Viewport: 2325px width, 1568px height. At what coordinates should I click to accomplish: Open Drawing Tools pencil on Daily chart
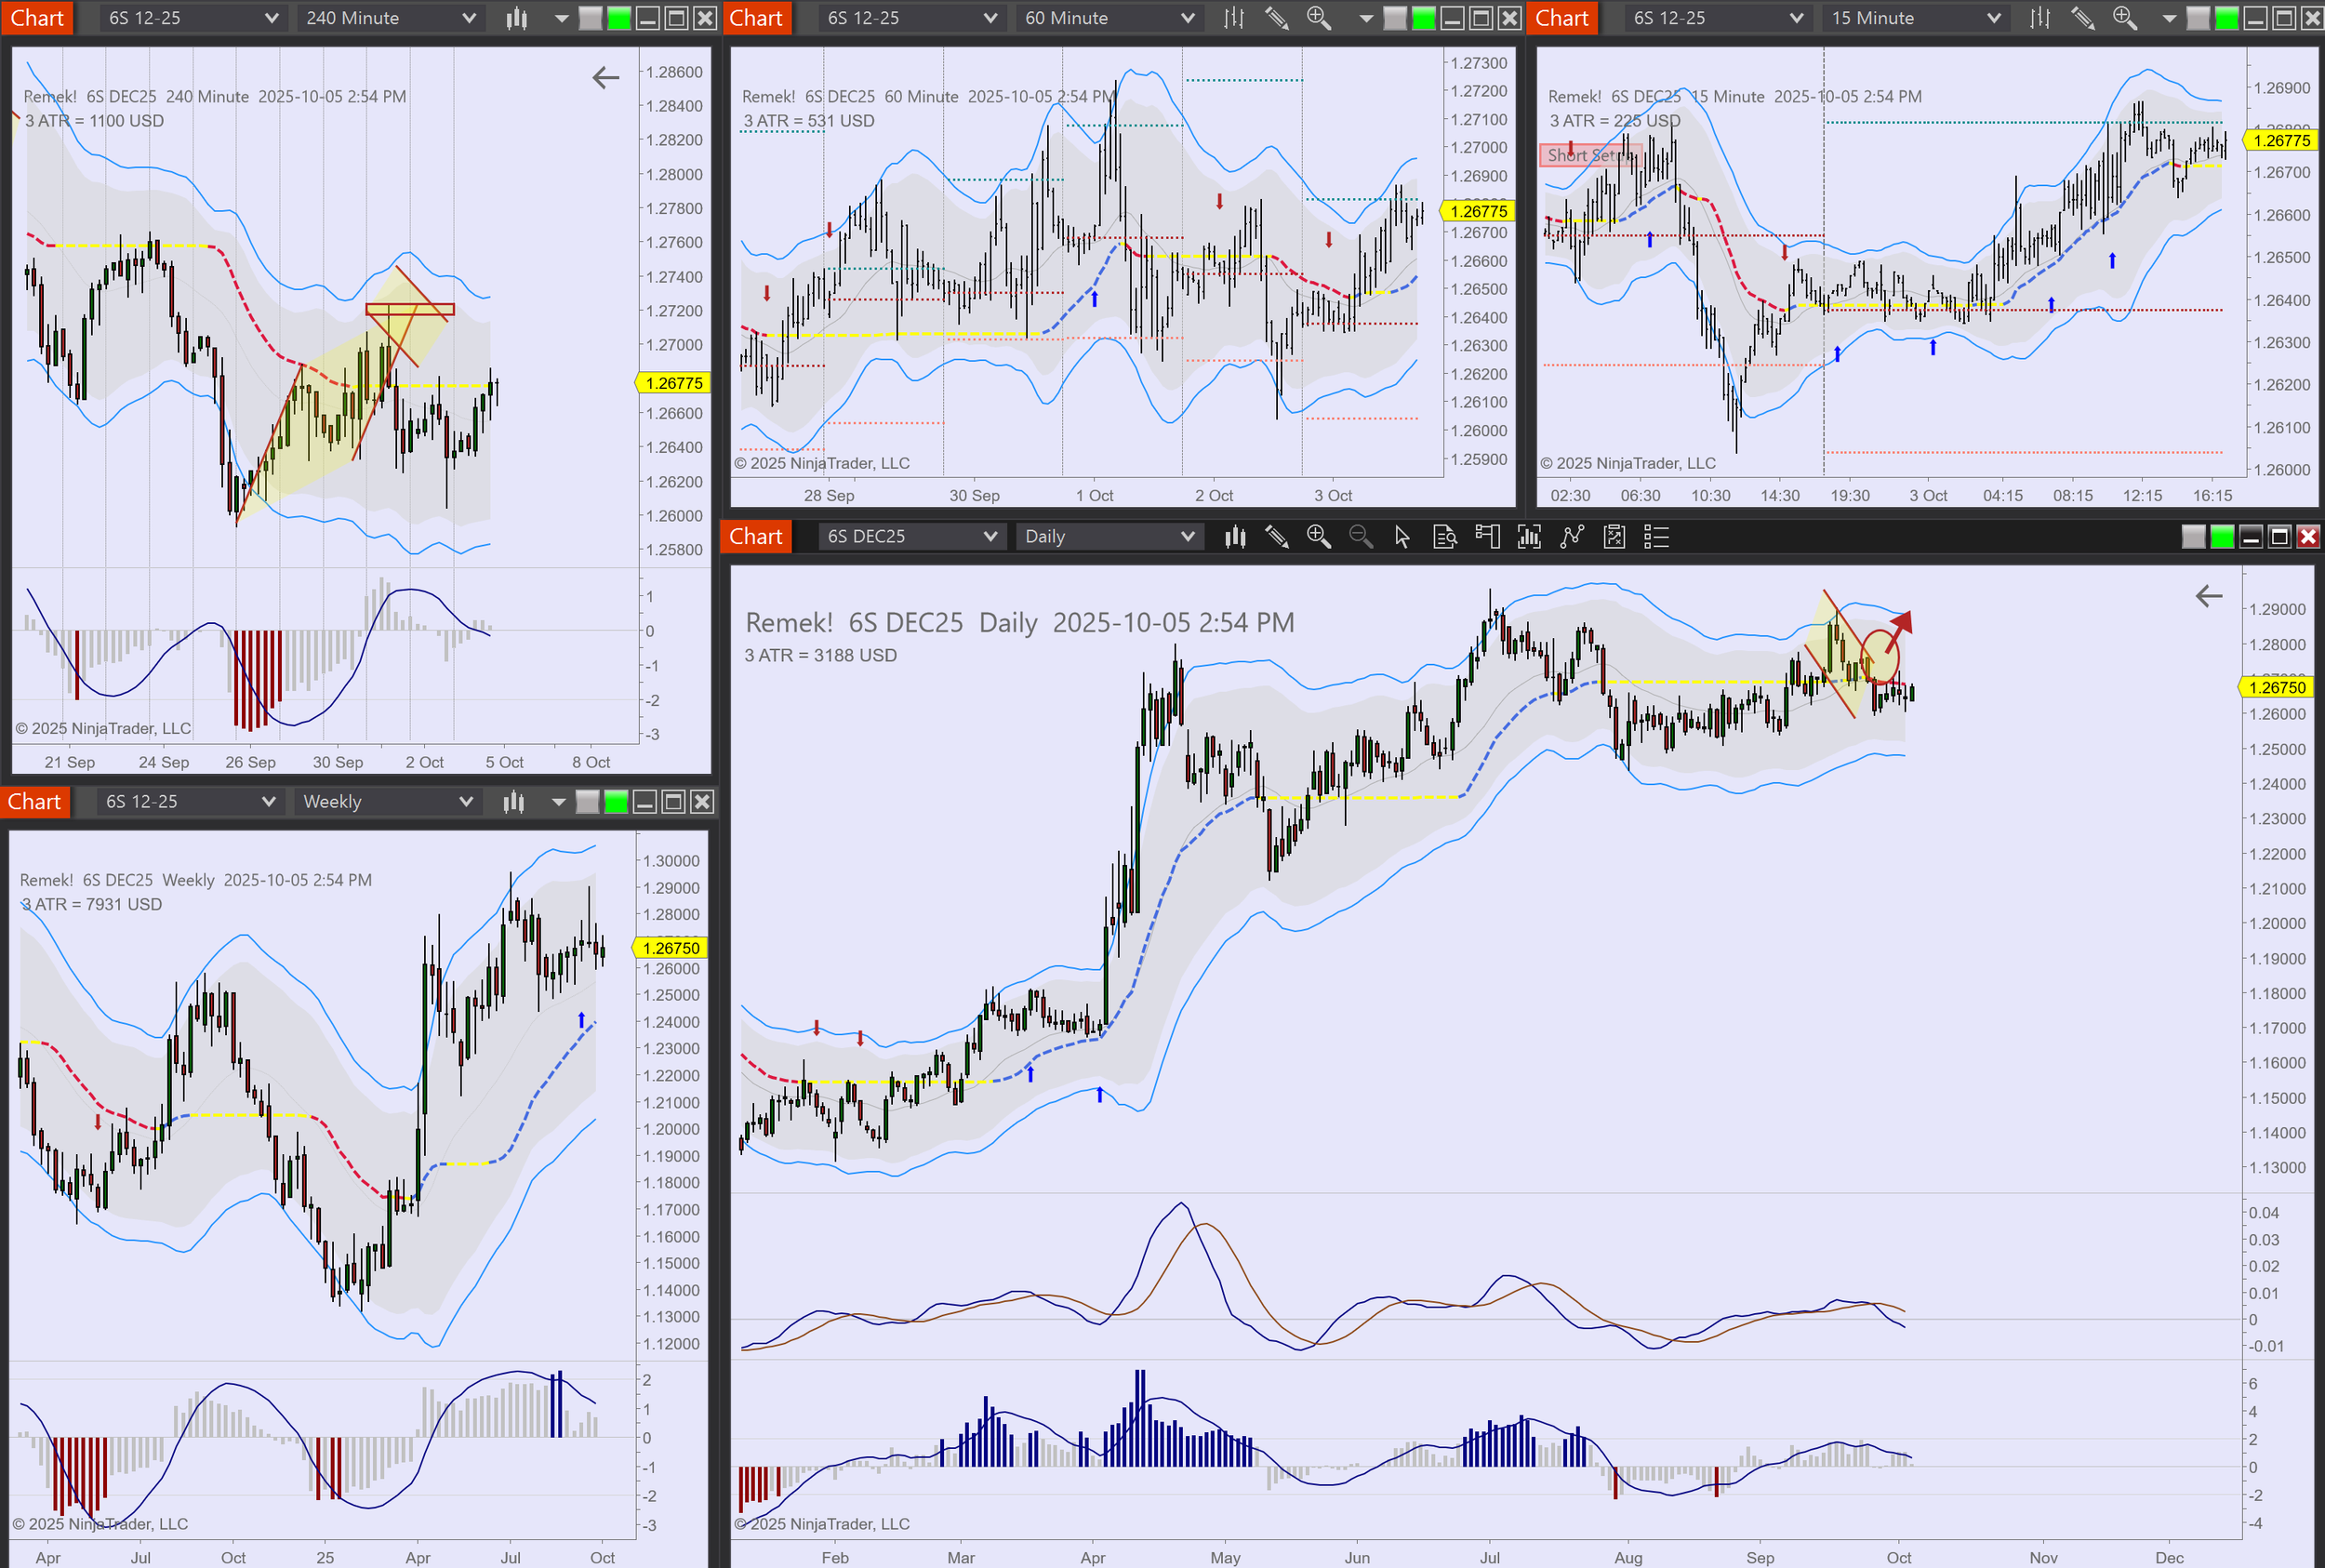(1276, 537)
